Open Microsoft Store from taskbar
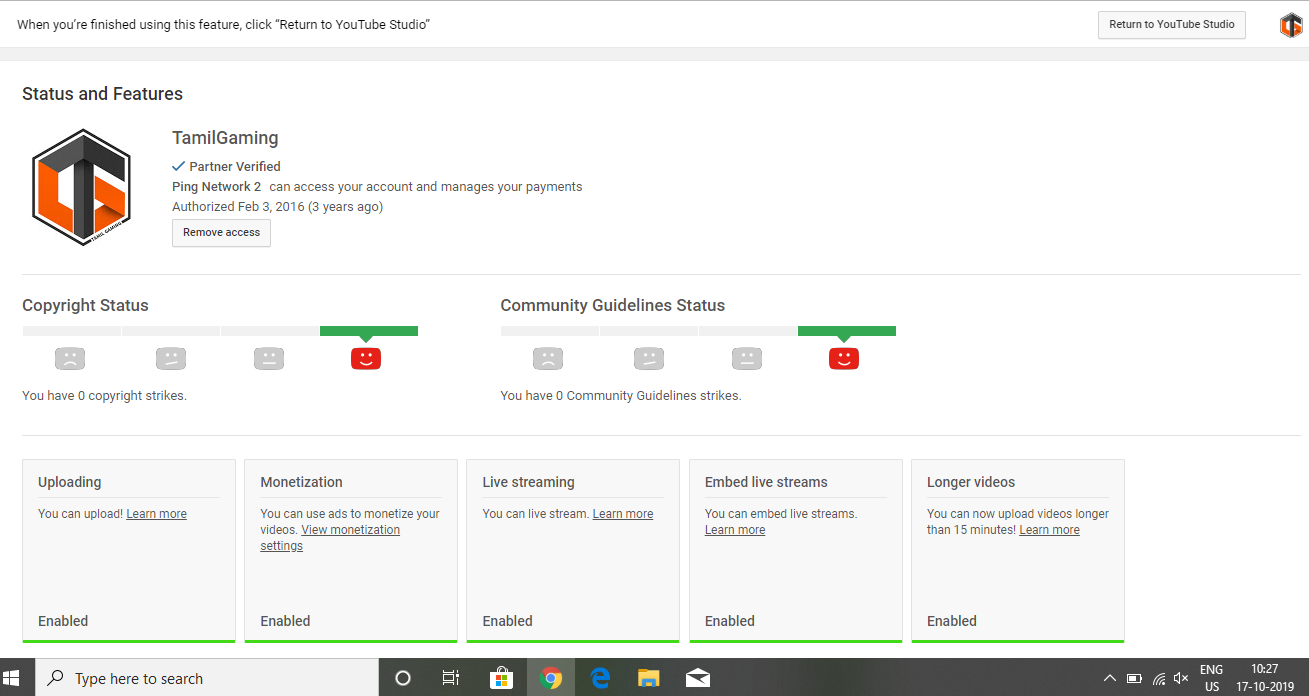This screenshot has width=1309, height=696. [x=501, y=678]
